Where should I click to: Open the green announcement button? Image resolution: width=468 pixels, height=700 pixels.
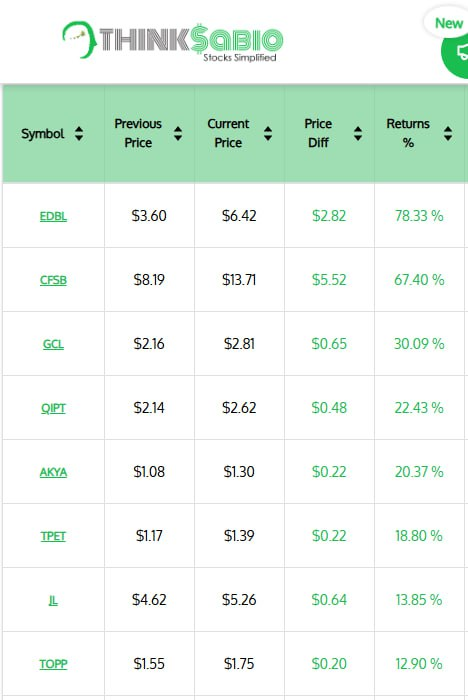(x=455, y=54)
